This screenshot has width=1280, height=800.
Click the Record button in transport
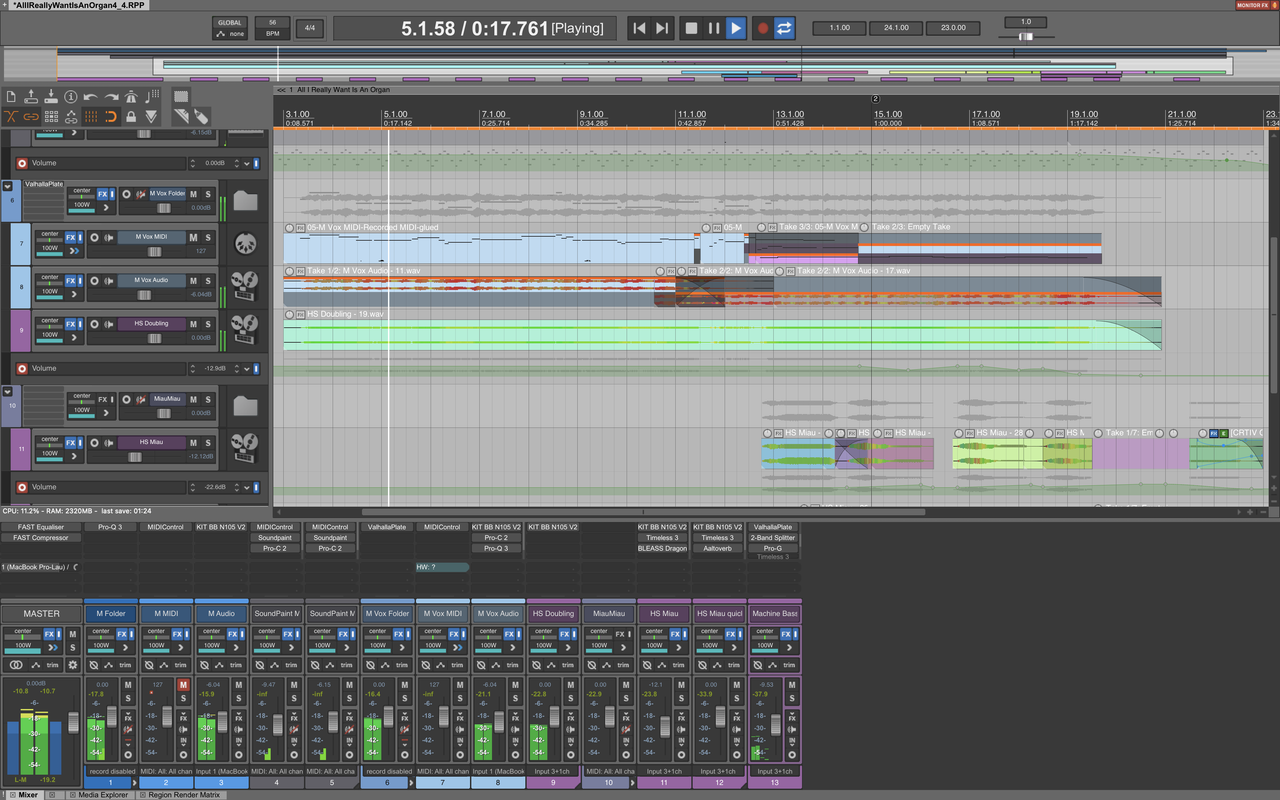coord(763,29)
